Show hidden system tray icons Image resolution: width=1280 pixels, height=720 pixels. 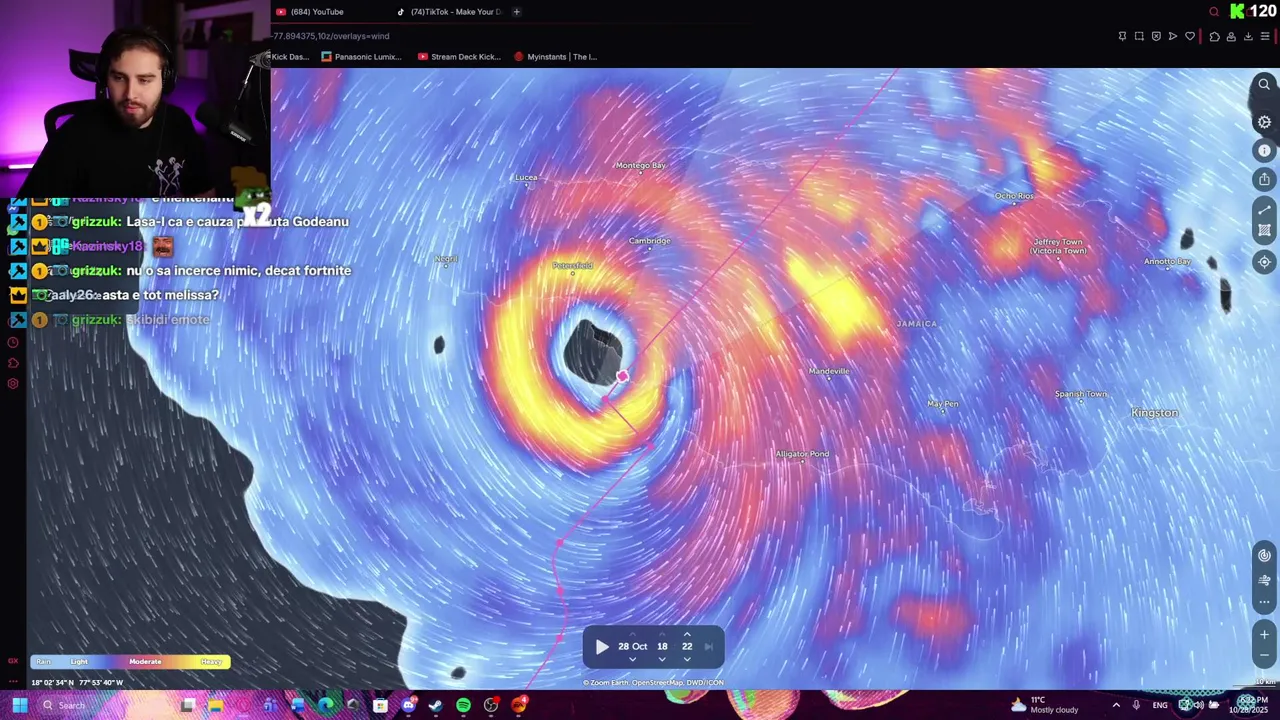pos(1116,705)
